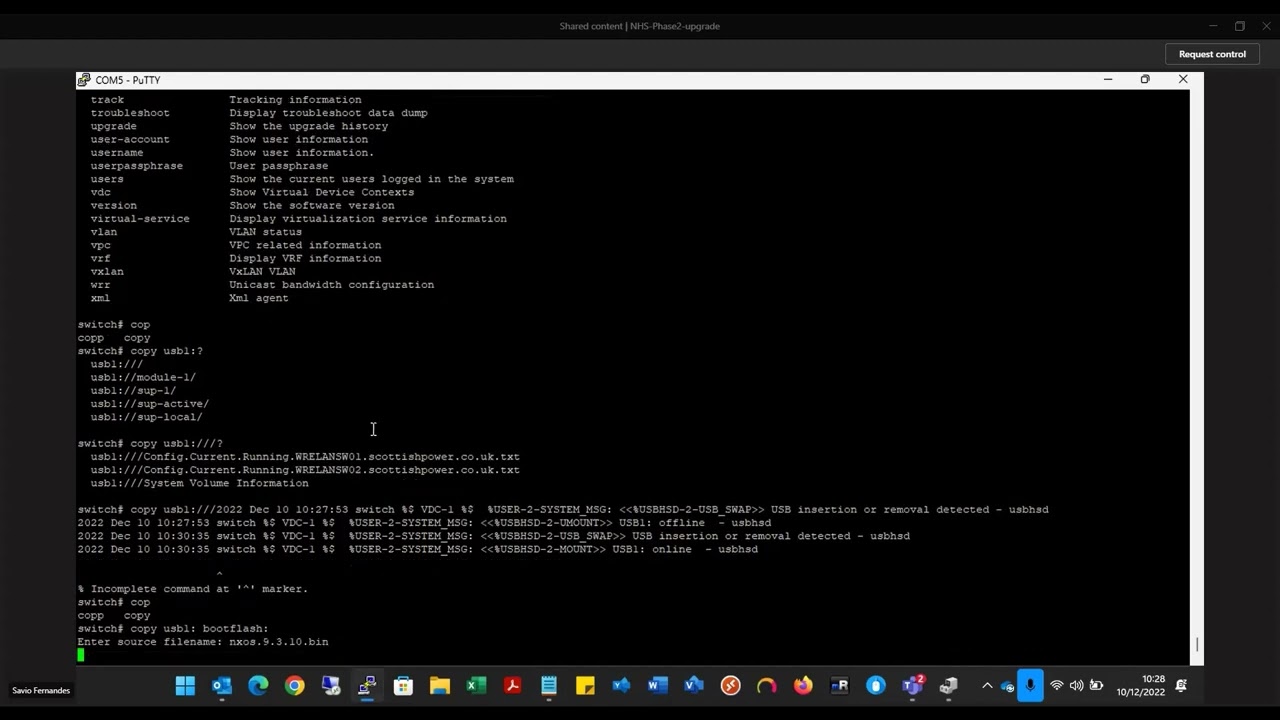Viewport: 1280px width, 720px height.
Task: Launch Microsoft Edge from the taskbar
Action: (x=258, y=685)
